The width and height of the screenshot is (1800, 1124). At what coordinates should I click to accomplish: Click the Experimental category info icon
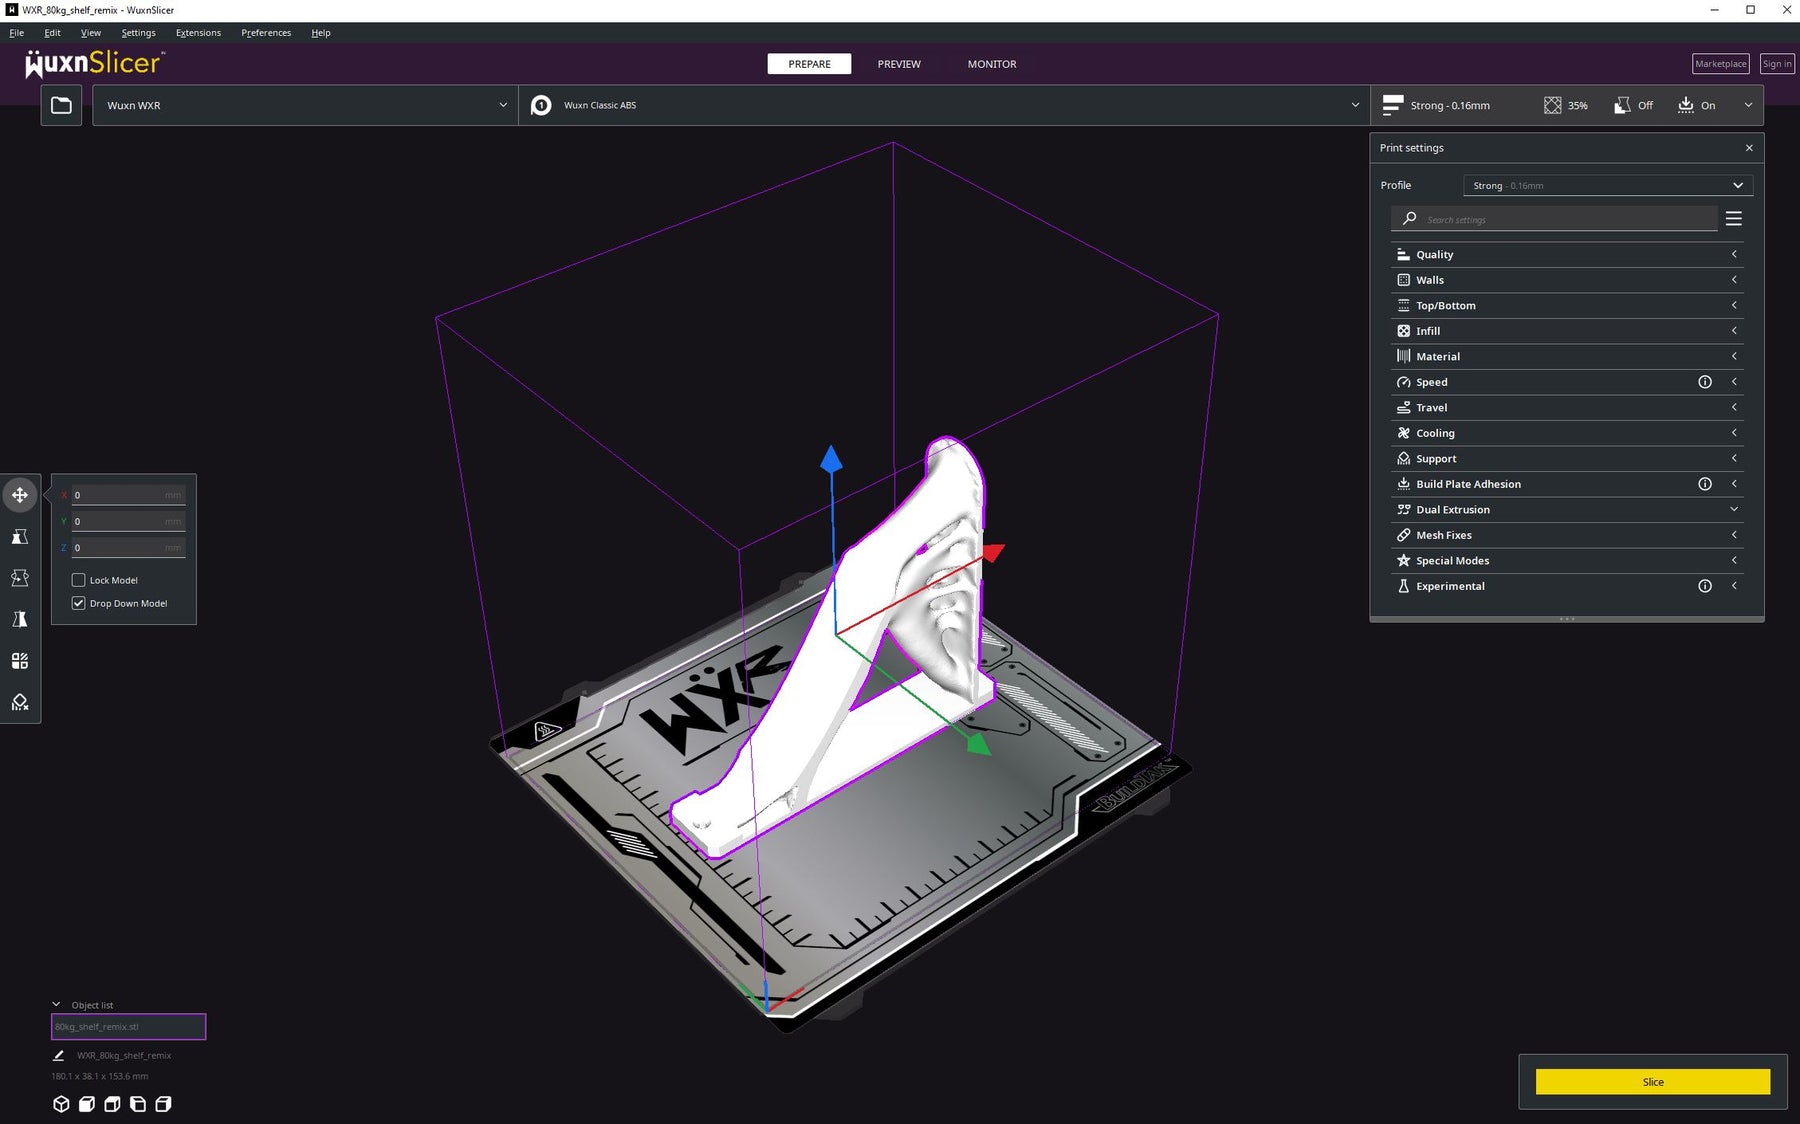[x=1705, y=586]
